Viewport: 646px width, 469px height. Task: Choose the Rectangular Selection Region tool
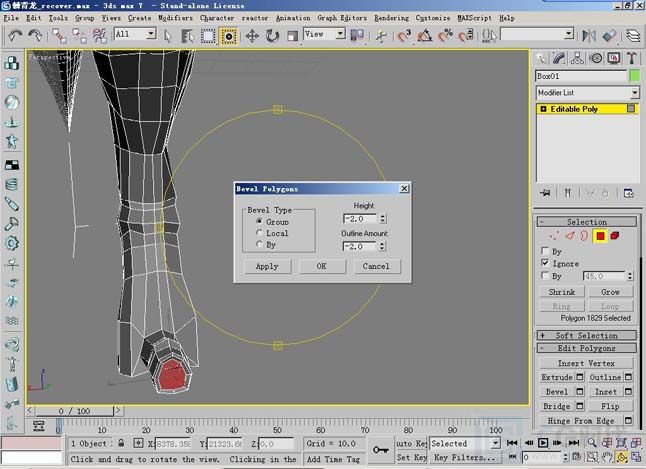pyautogui.click(x=208, y=36)
